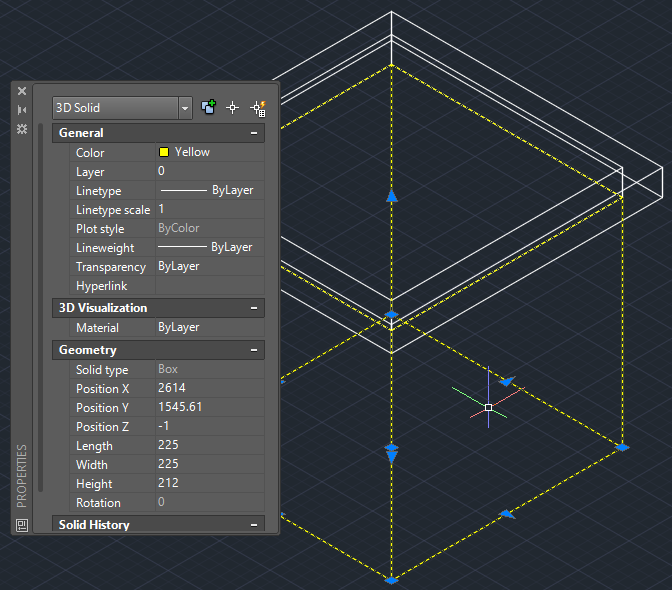
Task: Click the square grip at the box's right corner
Action: [x=622, y=447]
